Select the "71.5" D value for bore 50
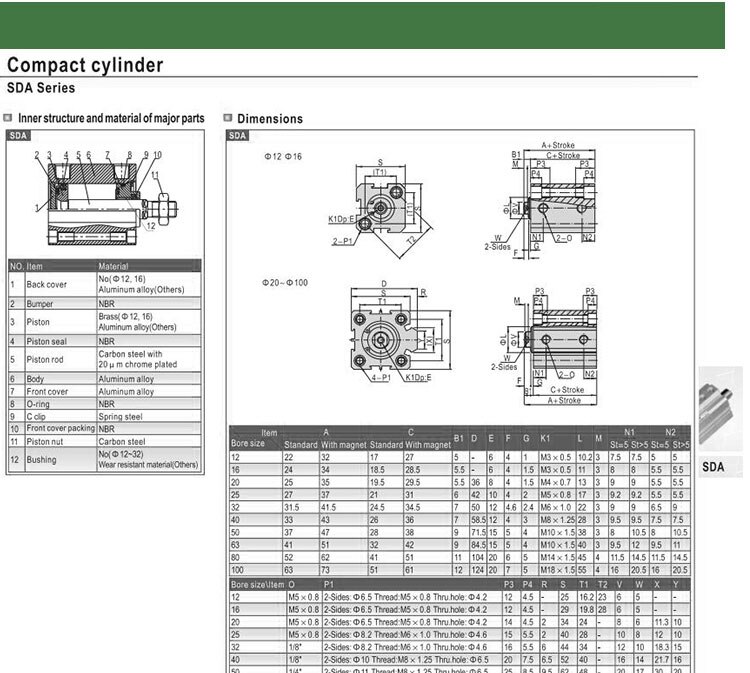The image size is (750, 673). pos(478,532)
